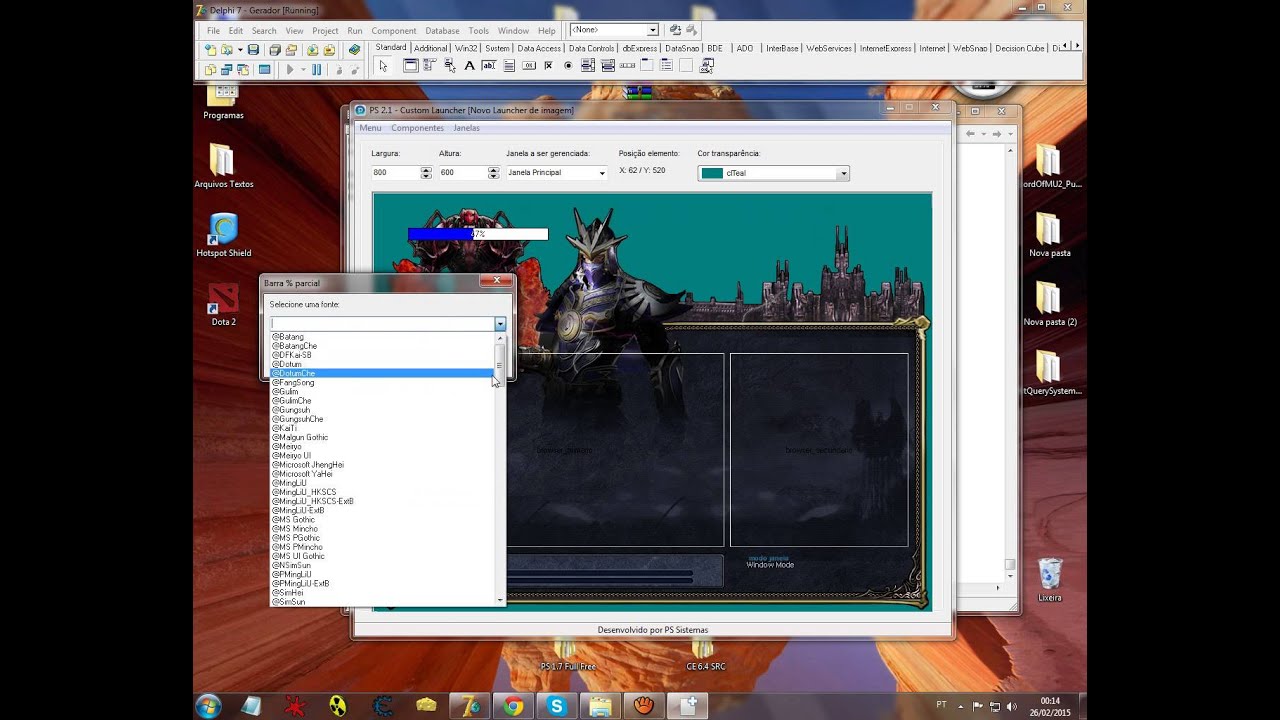Choose @Malgun Gothic from the font list
This screenshot has width=1280, height=720.
[x=384, y=437]
